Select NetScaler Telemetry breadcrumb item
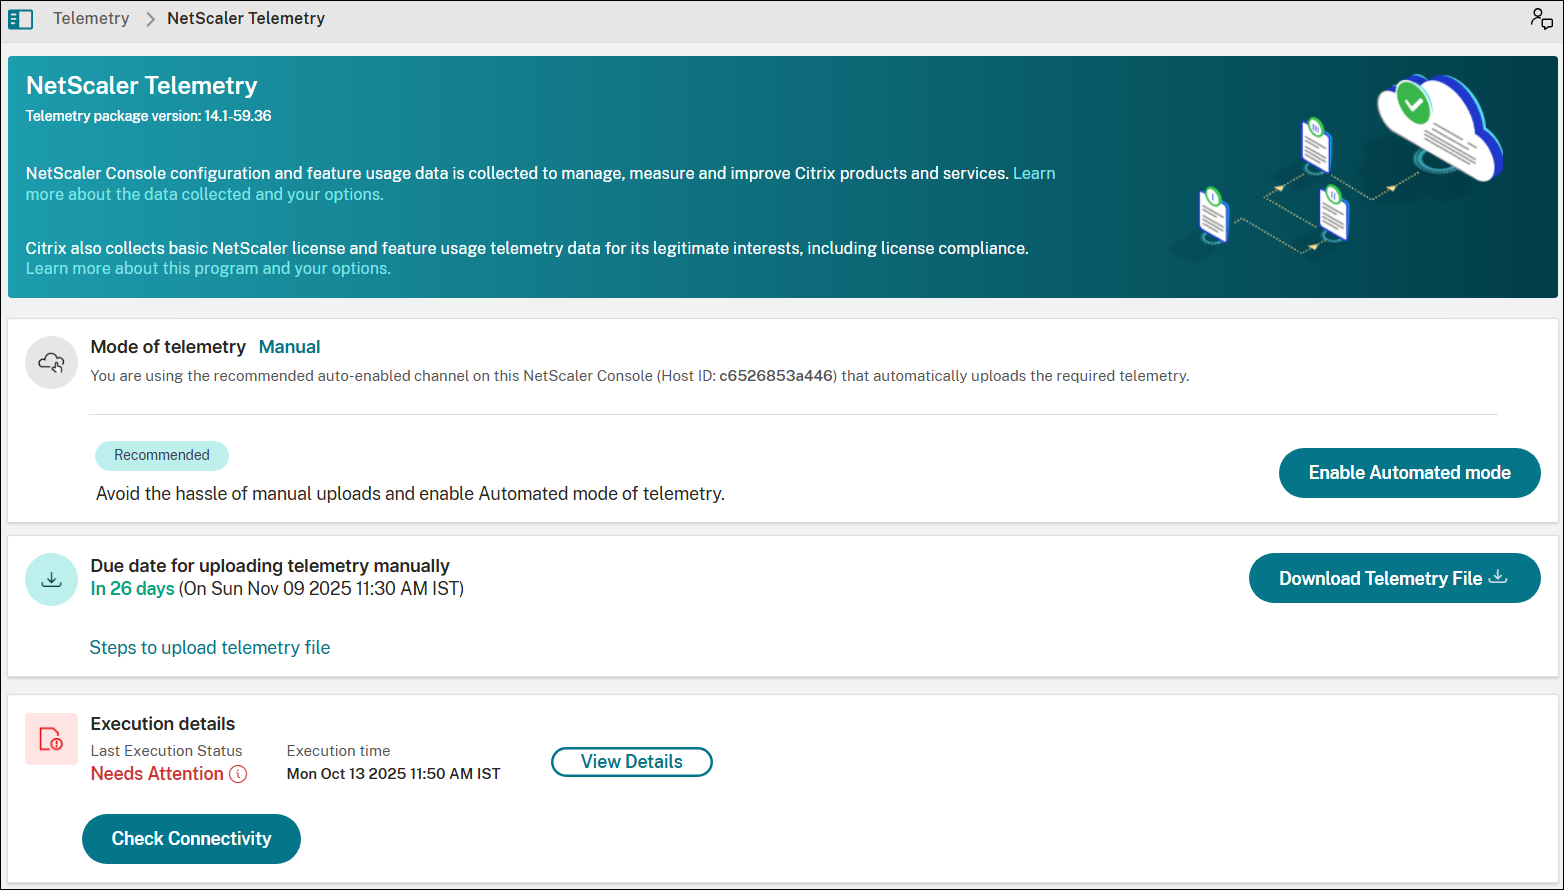1564x890 pixels. (x=246, y=19)
